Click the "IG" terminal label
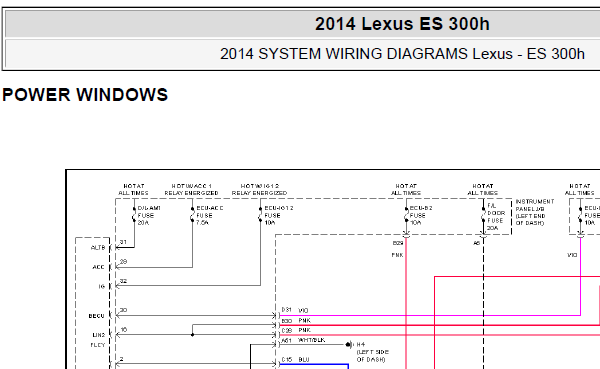 [102, 286]
